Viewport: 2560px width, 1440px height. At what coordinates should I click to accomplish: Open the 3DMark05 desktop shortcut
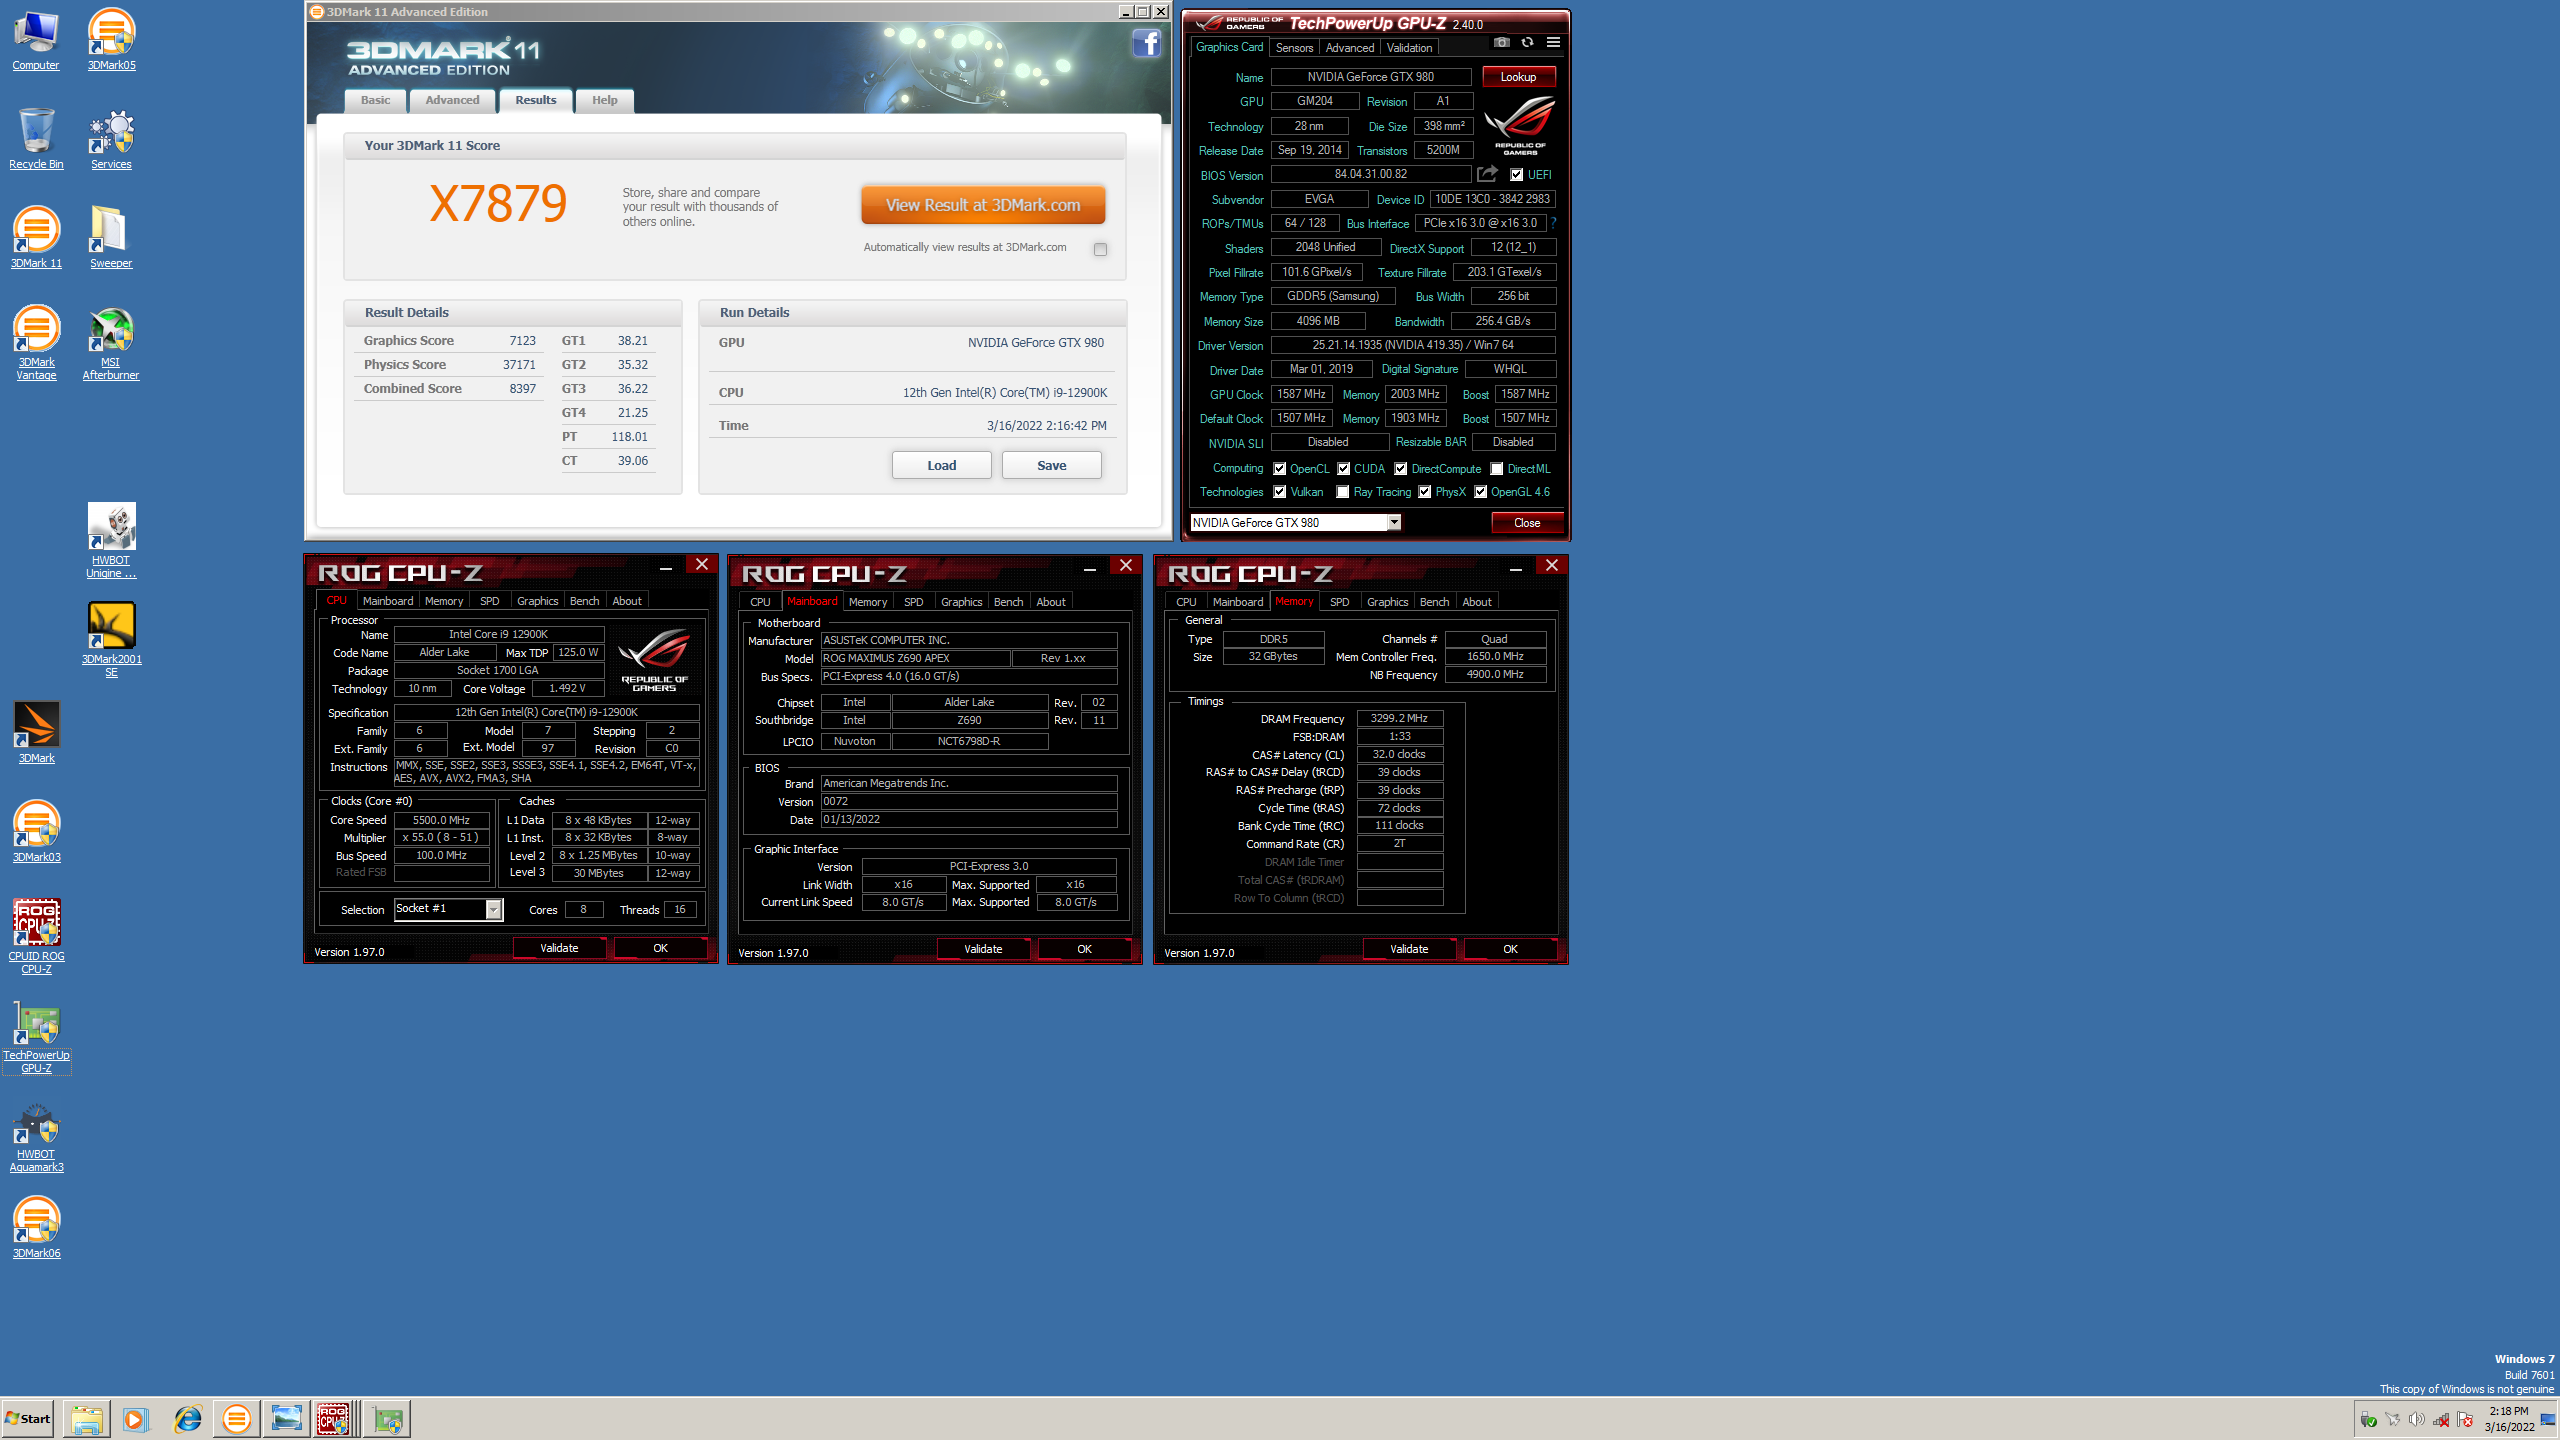(x=111, y=40)
